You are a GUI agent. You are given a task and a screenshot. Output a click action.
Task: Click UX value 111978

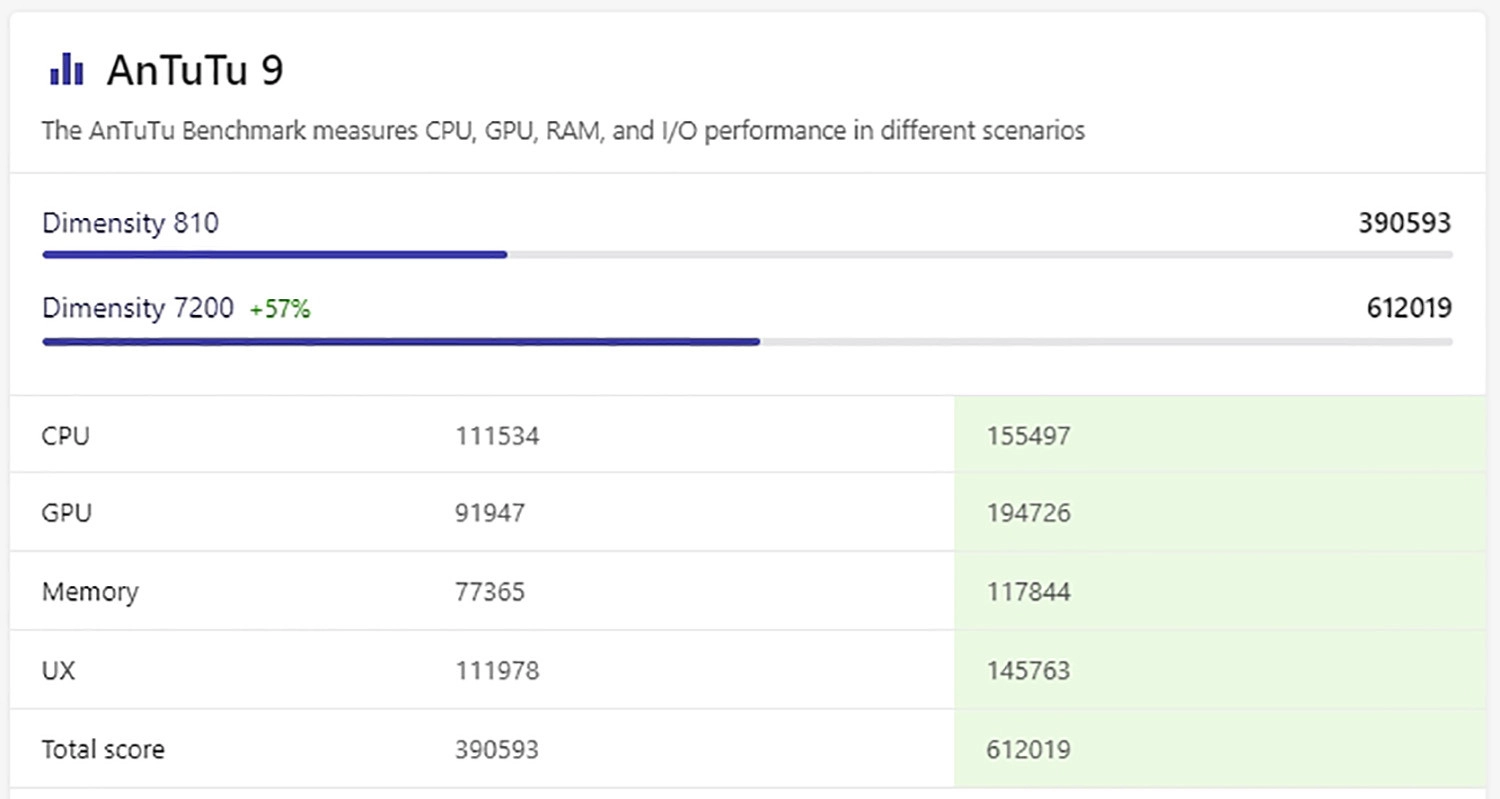pyautogui.click(x=498, y=670)
